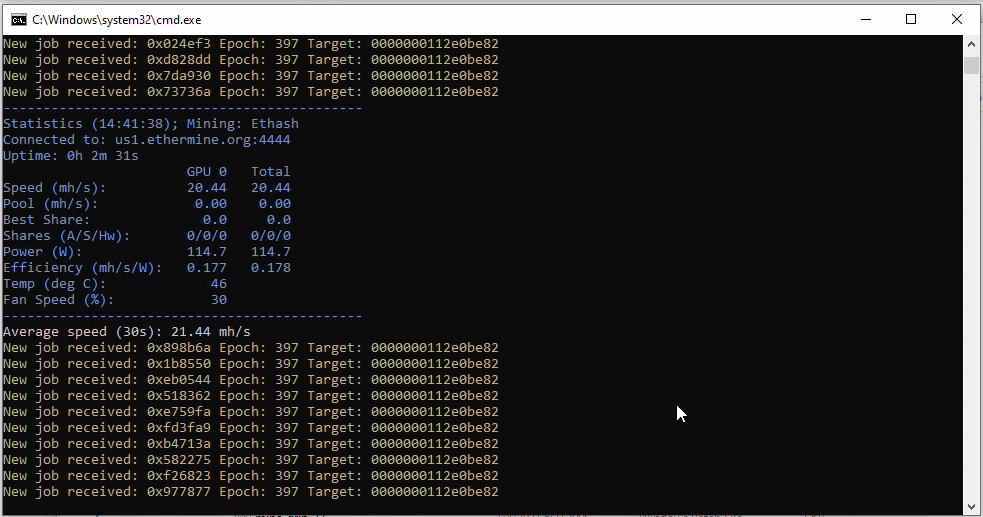The image size is (983, 517).
Task: Click the job hash 0x898b6a
Action: coord(178,348)
